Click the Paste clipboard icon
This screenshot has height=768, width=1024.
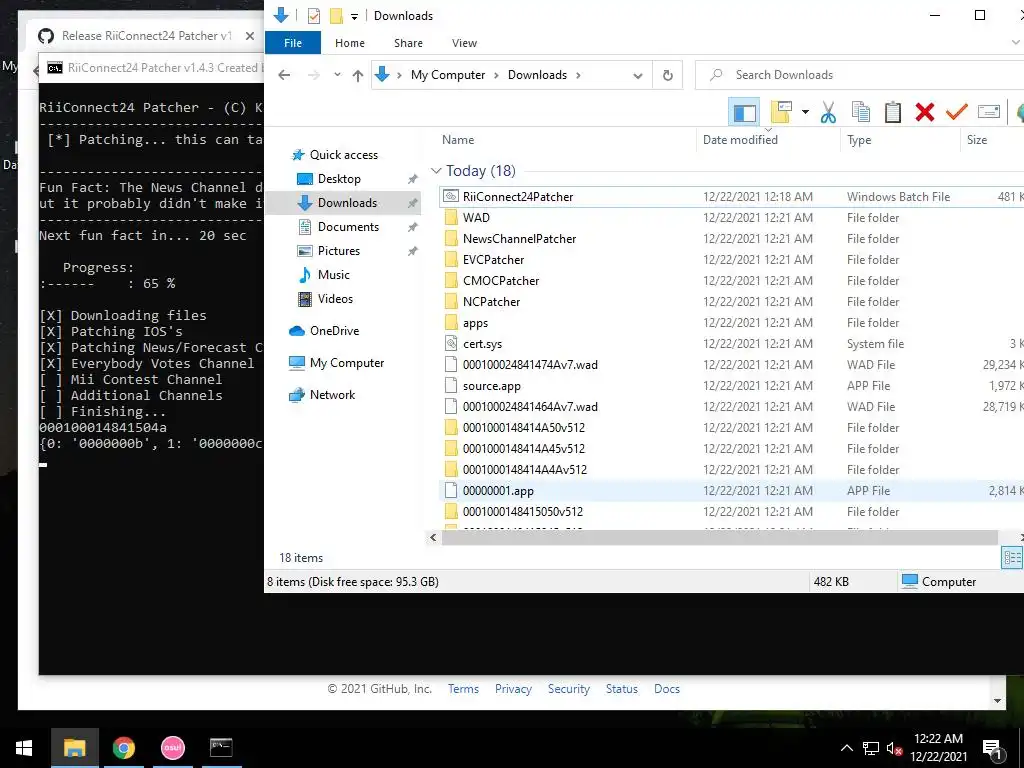[x=893, y=112]
